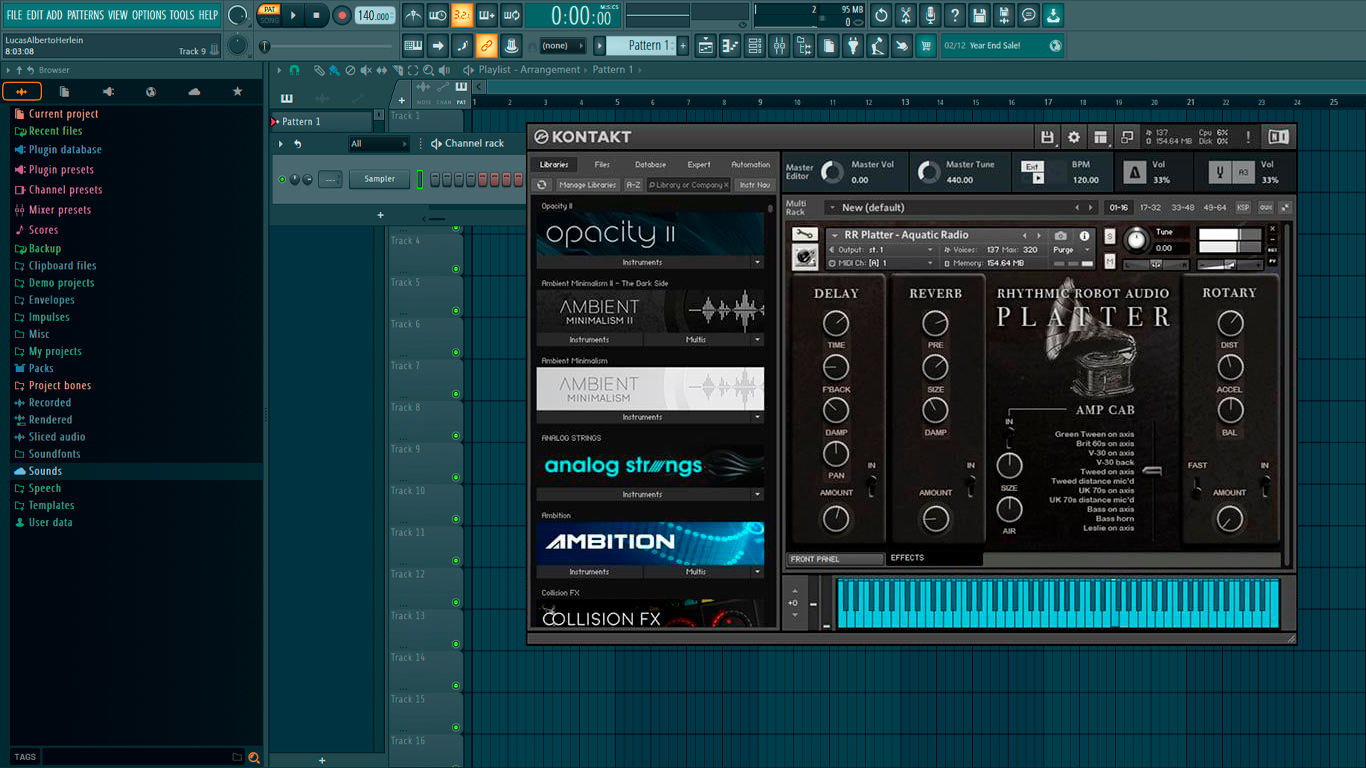The image size is (1366, 768).
Task: Switch to Kontakt Database tab
Action: tap(650, 165)
